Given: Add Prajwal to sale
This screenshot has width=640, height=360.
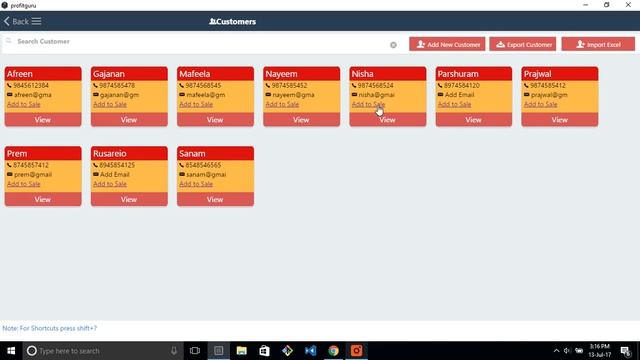Looking at the screenshot, I should (x=540, y=104).
